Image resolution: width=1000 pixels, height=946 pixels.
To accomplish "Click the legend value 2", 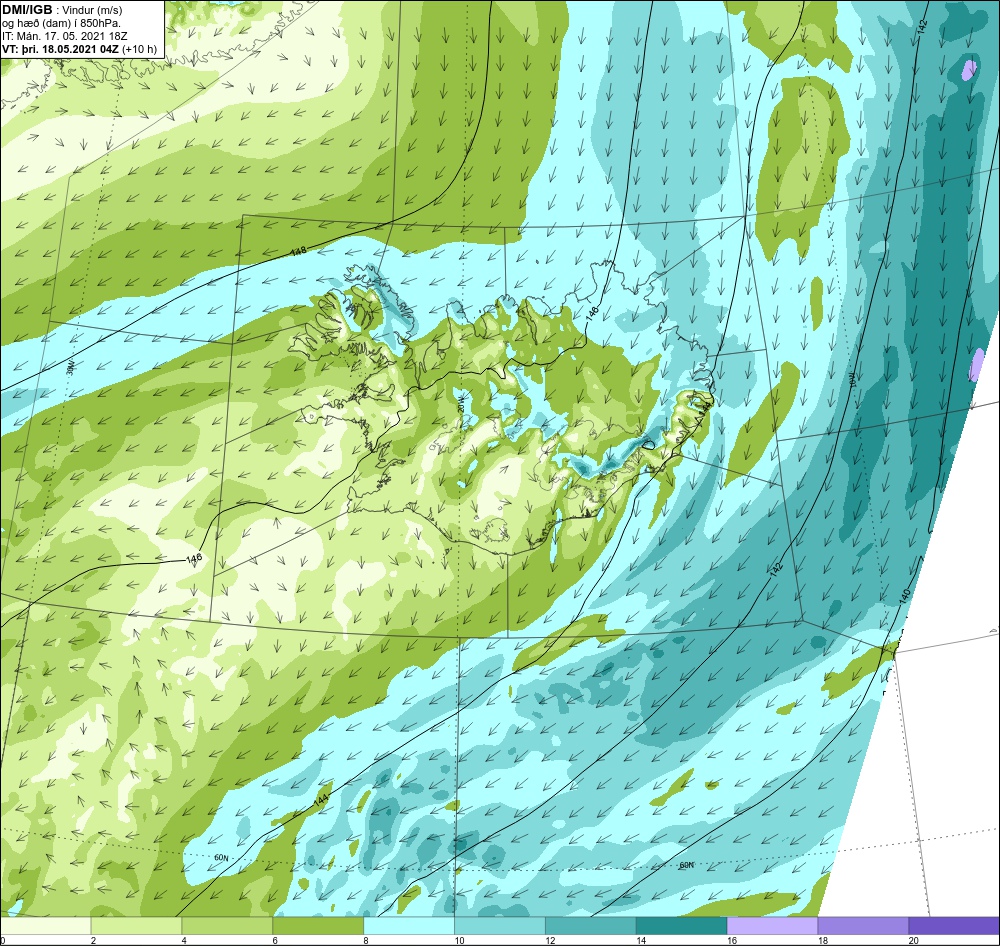I will click(94, 940).
